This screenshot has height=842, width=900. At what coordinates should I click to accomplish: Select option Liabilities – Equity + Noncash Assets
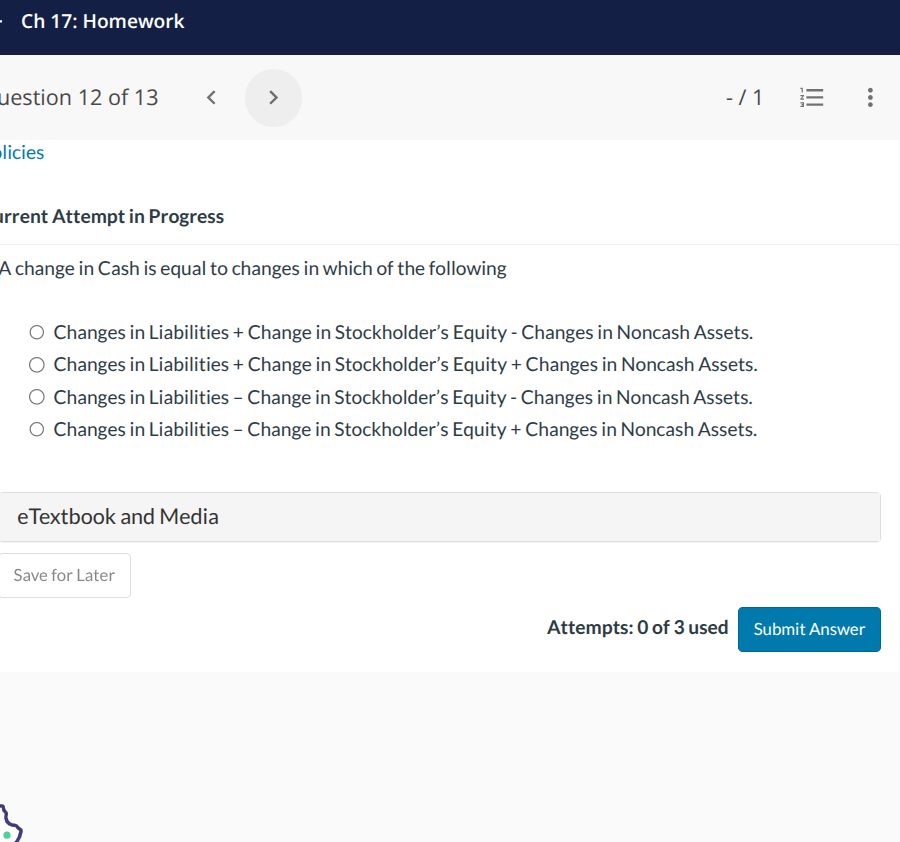coord(37,430)
